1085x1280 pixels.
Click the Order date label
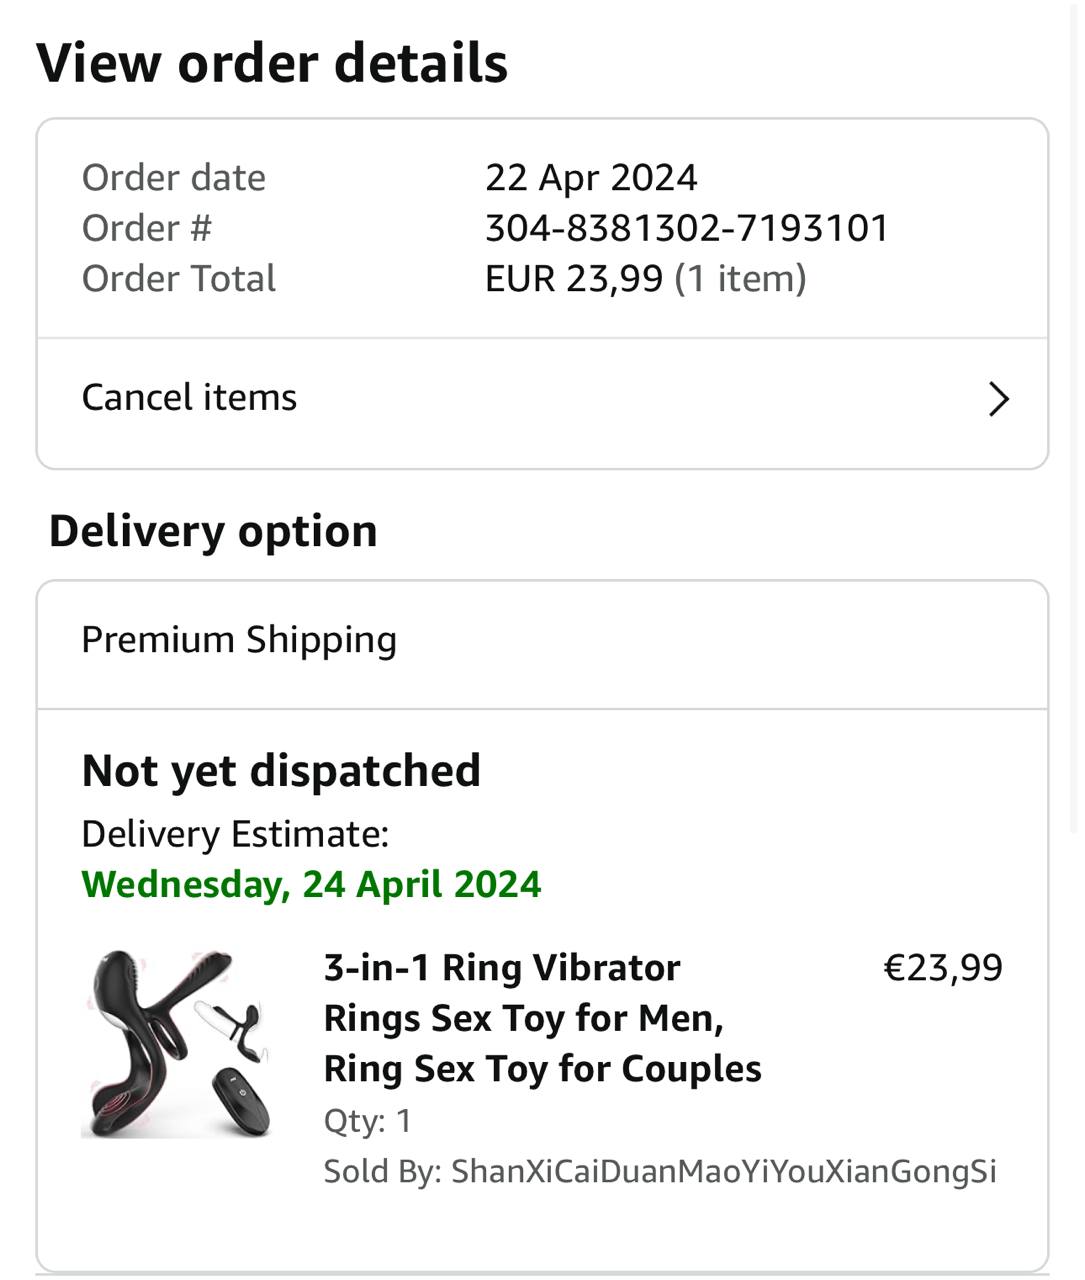(174, 178)
